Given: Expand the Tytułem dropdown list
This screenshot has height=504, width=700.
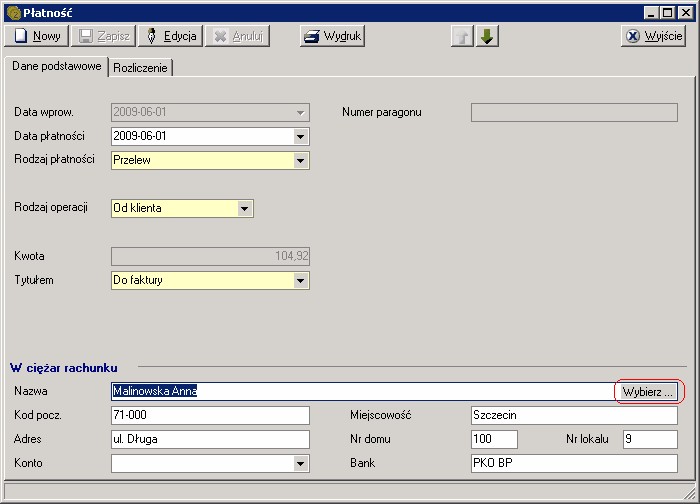Looking at the screenshot, I should coord(301,281).
